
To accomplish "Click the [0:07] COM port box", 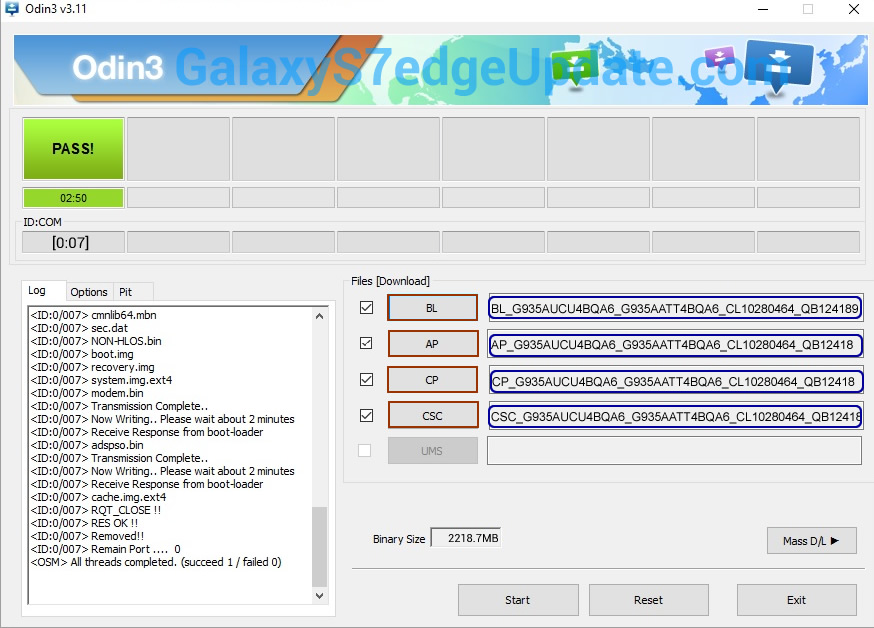I will 73,242.
